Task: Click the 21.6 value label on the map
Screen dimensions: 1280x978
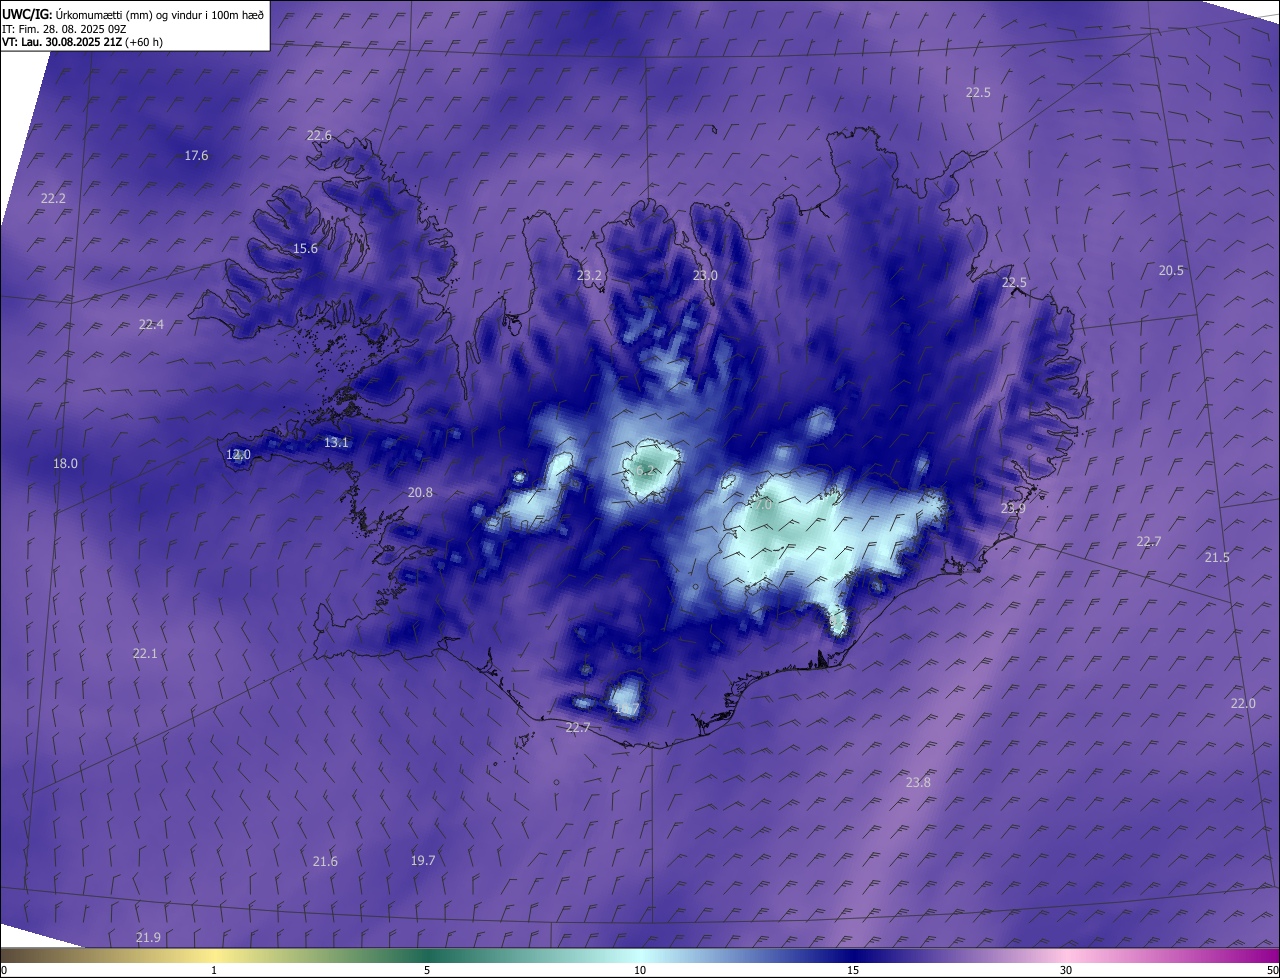Action: pos(325,861)
